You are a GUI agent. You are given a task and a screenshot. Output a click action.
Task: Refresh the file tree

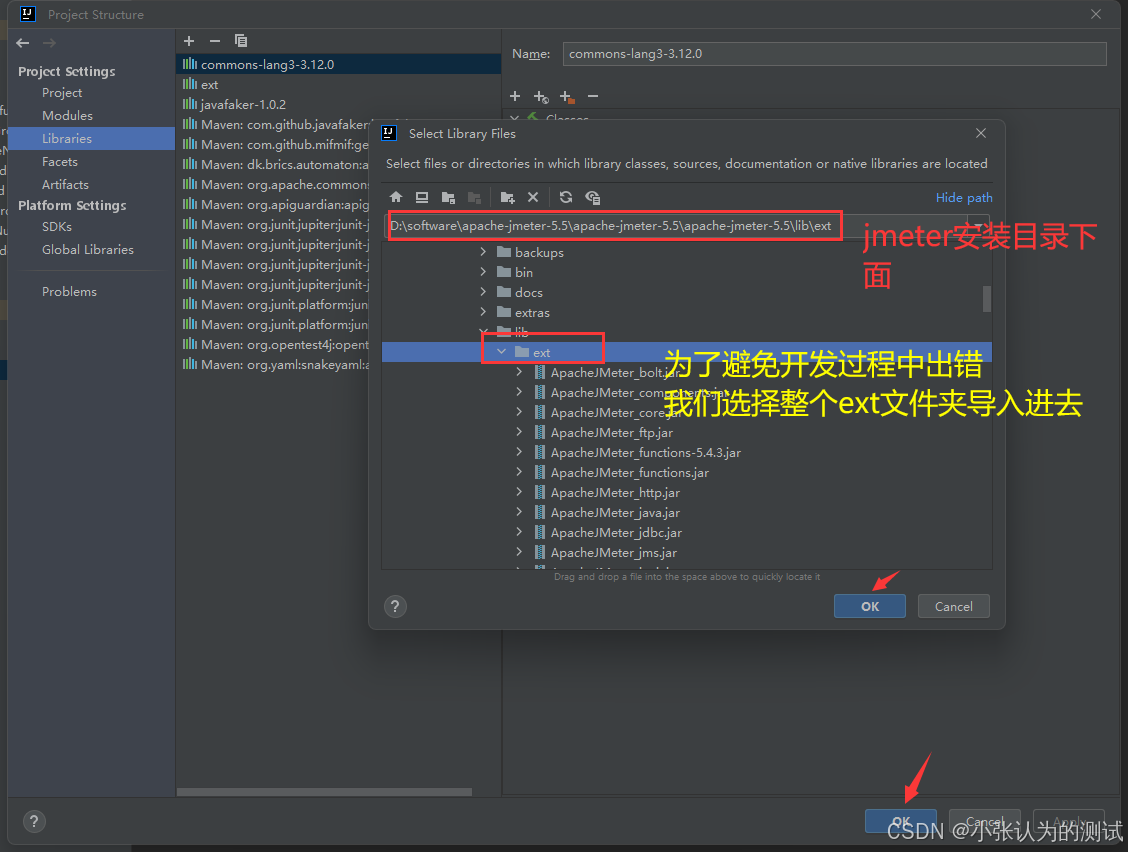point(566,197)
